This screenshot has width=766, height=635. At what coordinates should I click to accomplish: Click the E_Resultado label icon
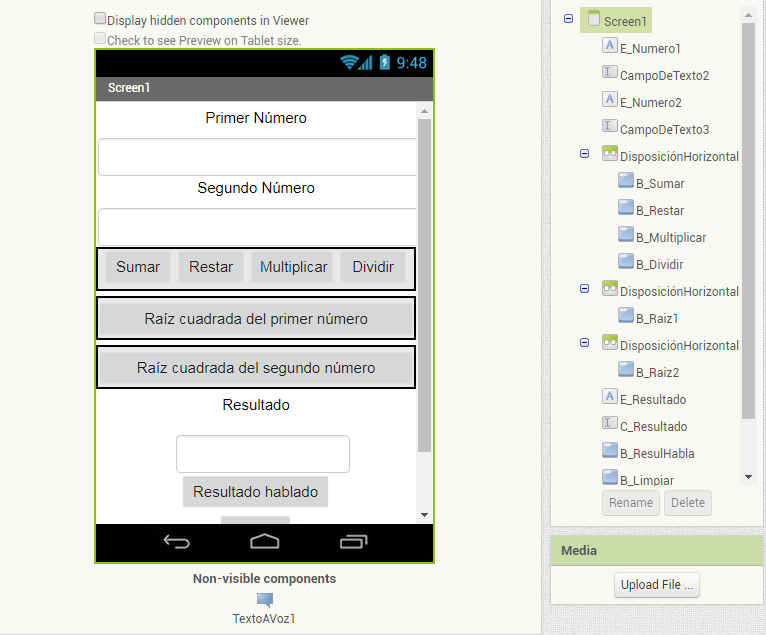609,396
